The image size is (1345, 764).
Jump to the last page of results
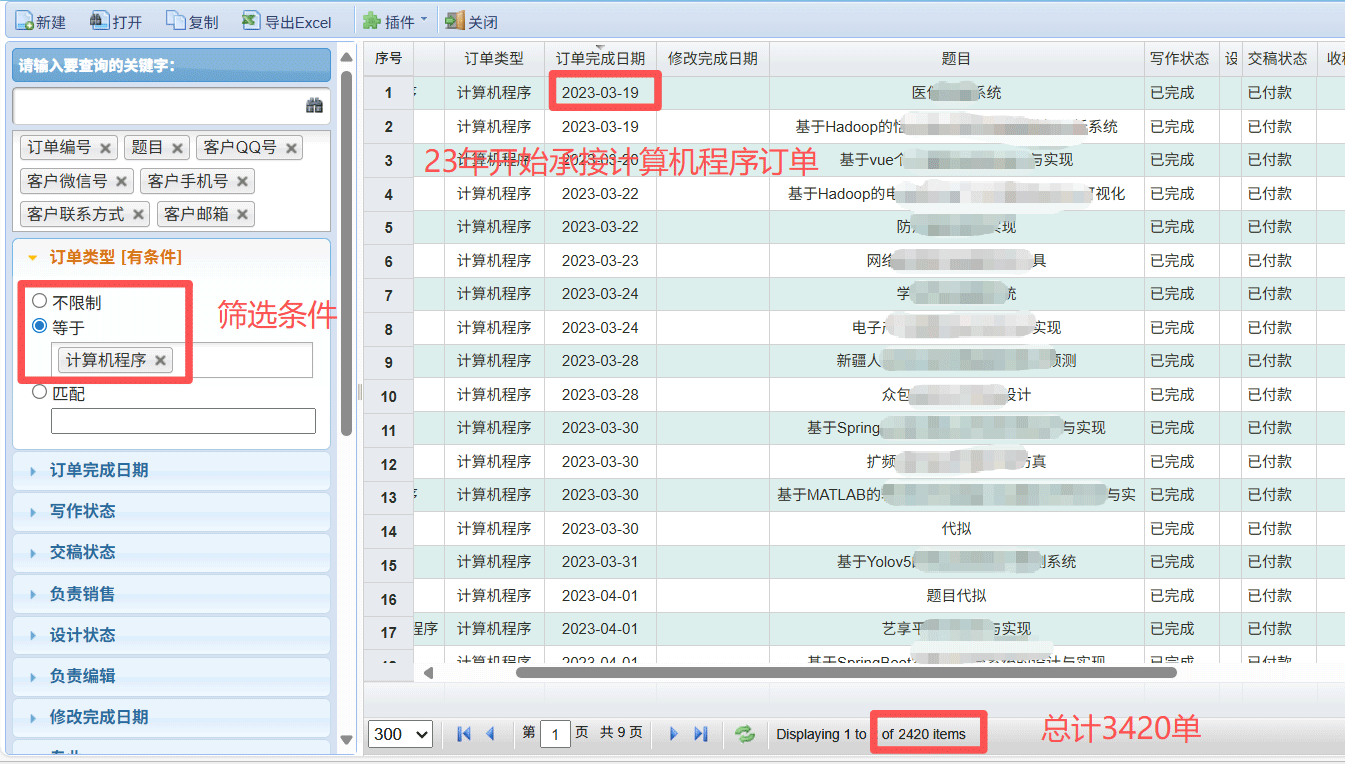[x=701, y=734]
